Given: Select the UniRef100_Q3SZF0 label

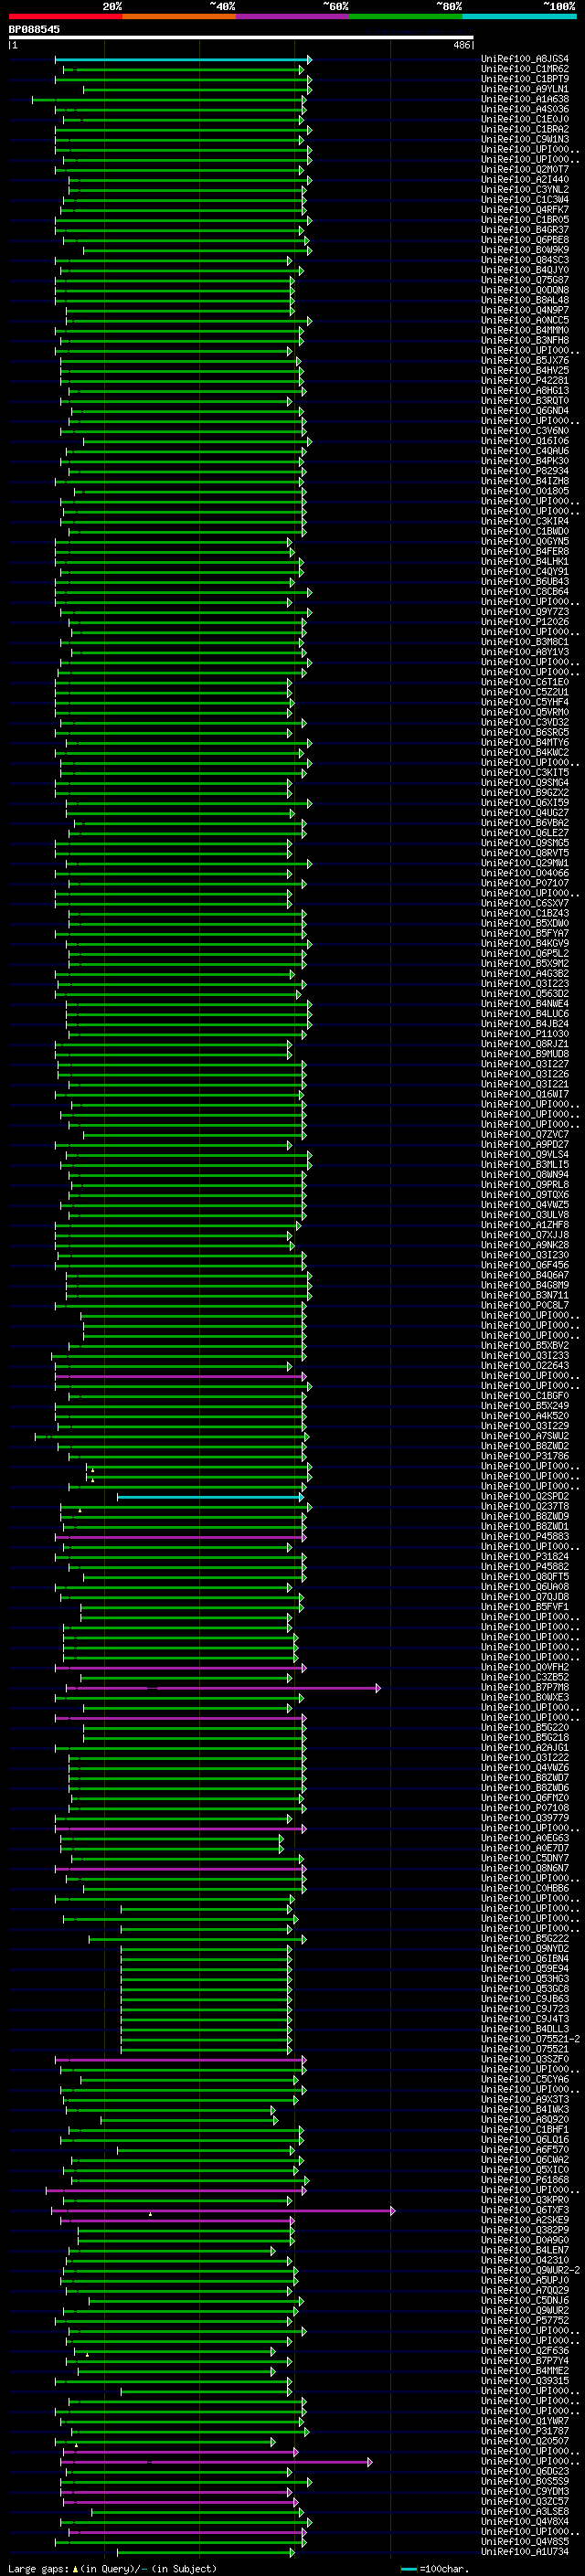Looking at the screenshot, I should (524, 2060).
